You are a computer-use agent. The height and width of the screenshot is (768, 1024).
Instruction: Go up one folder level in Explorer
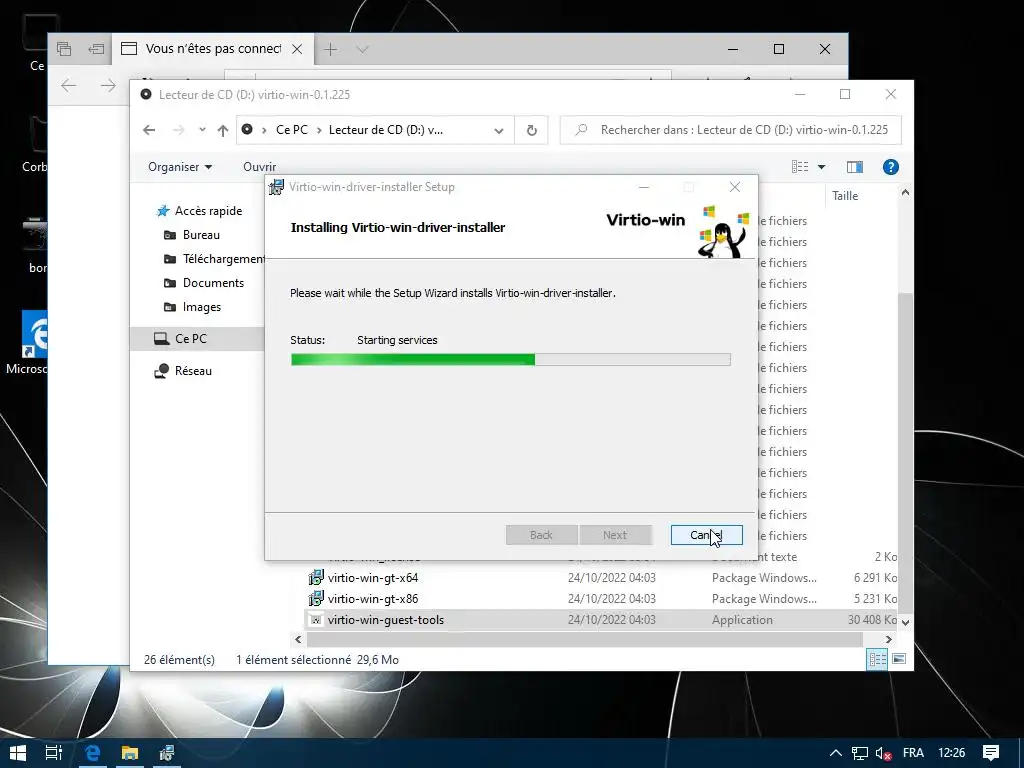223,130
